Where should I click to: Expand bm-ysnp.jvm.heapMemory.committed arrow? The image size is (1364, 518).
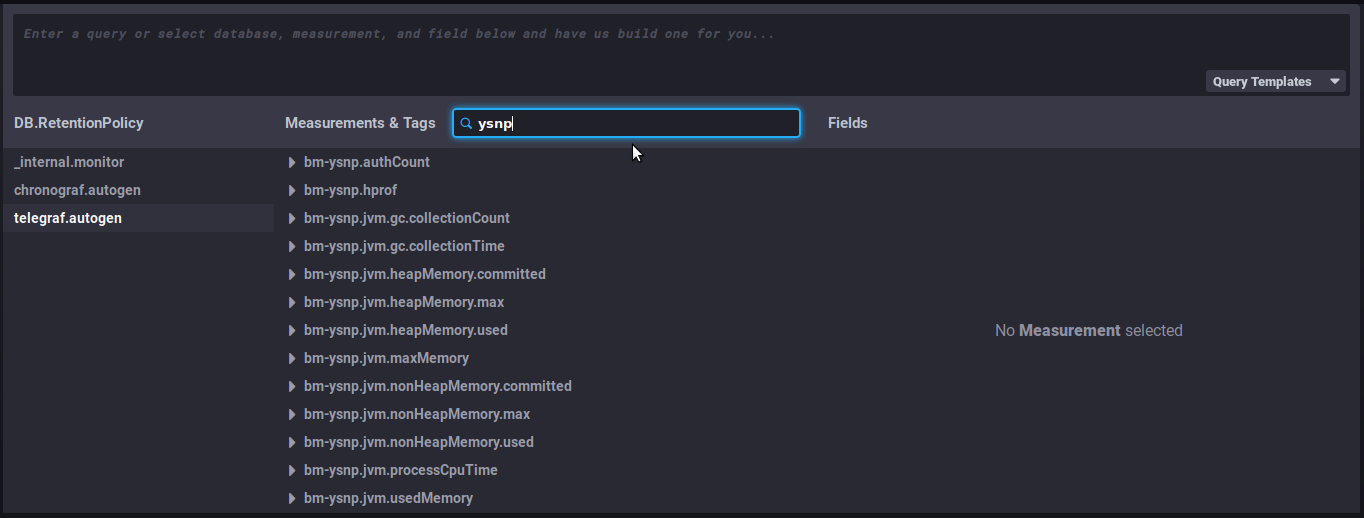pos(292,274)
